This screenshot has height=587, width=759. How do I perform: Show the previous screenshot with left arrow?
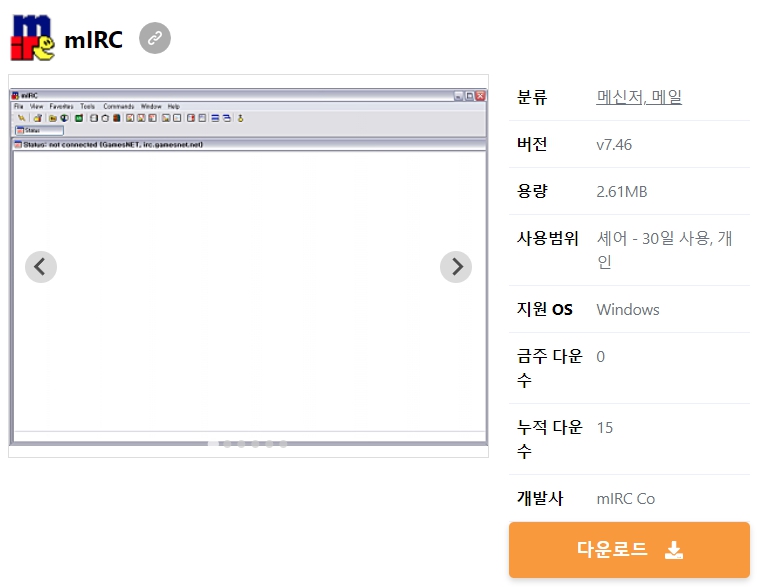(41, 267)
